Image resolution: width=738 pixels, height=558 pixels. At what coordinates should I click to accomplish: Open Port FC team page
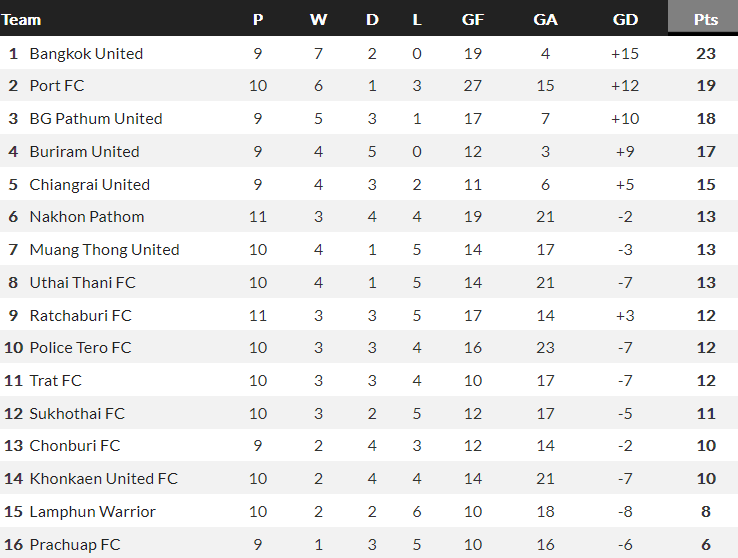tap(57, 86)
